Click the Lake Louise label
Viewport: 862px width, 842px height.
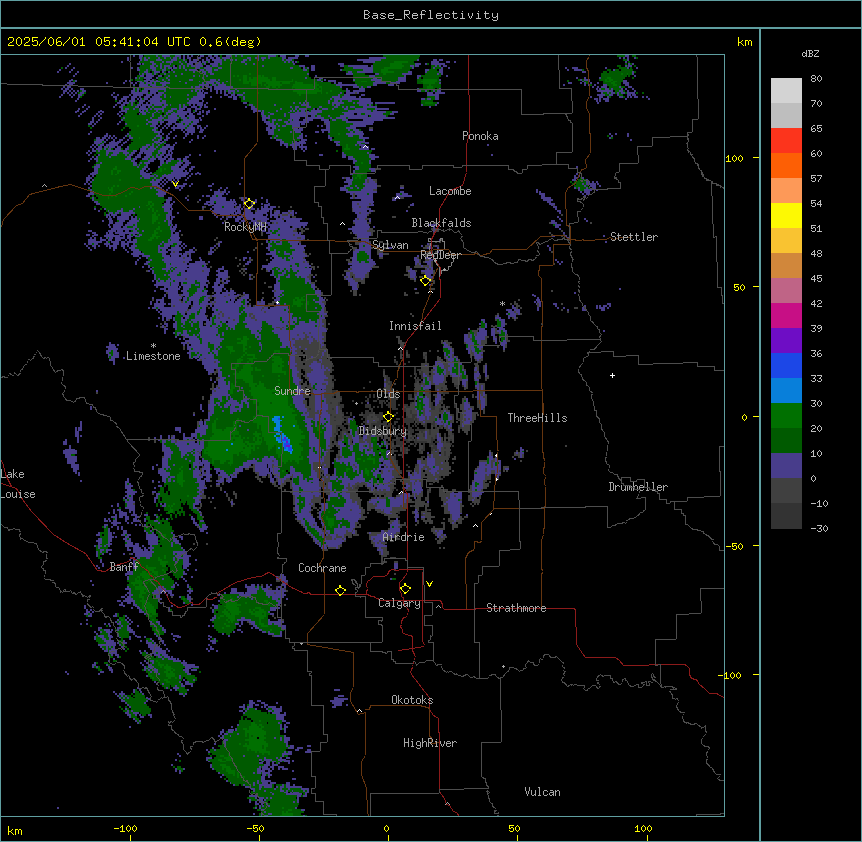18,484
